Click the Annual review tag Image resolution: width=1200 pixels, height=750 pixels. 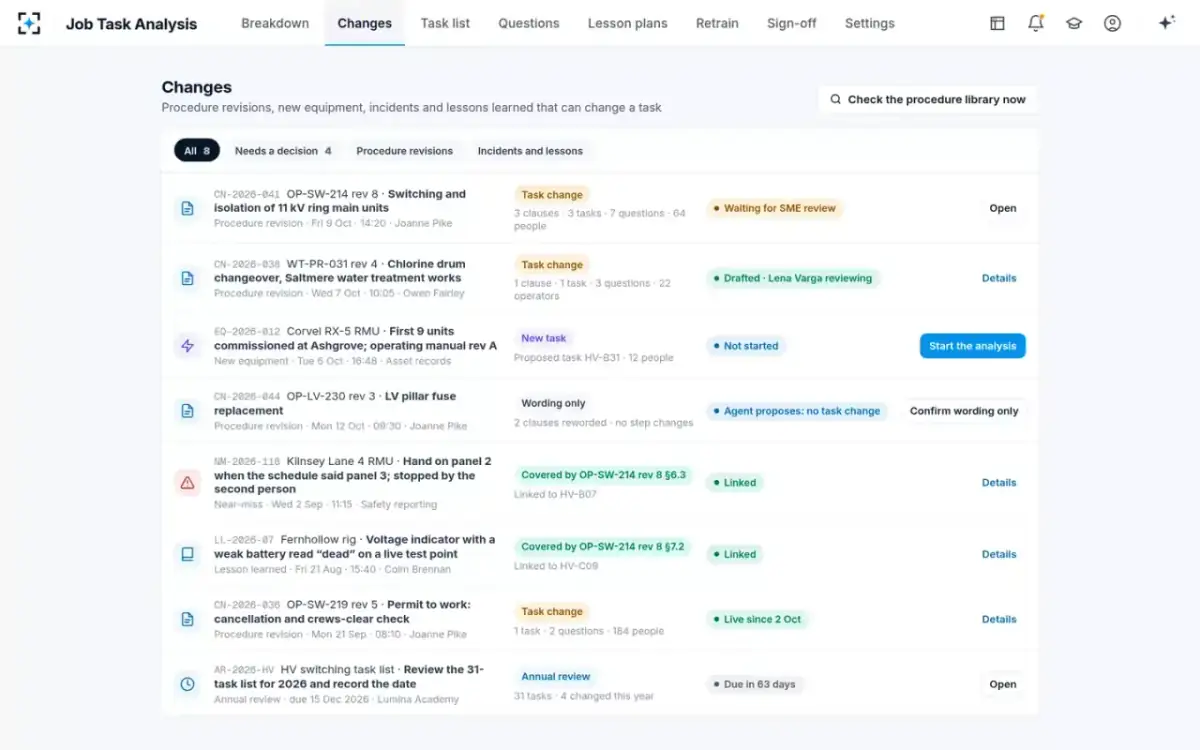click(x=556, y=676)
